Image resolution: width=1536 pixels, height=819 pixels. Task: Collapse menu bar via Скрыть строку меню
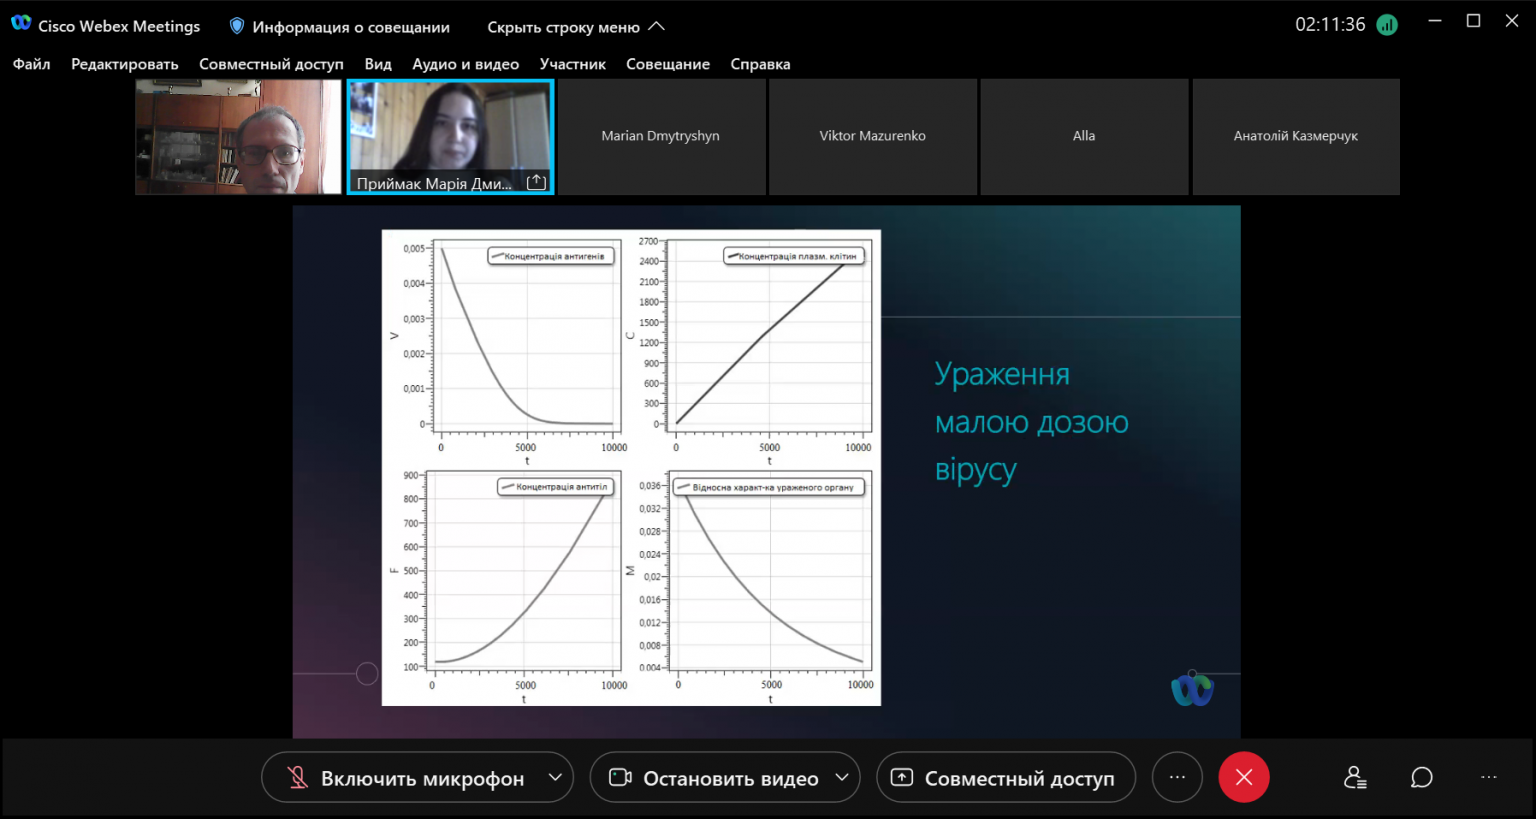click(575, 27)
